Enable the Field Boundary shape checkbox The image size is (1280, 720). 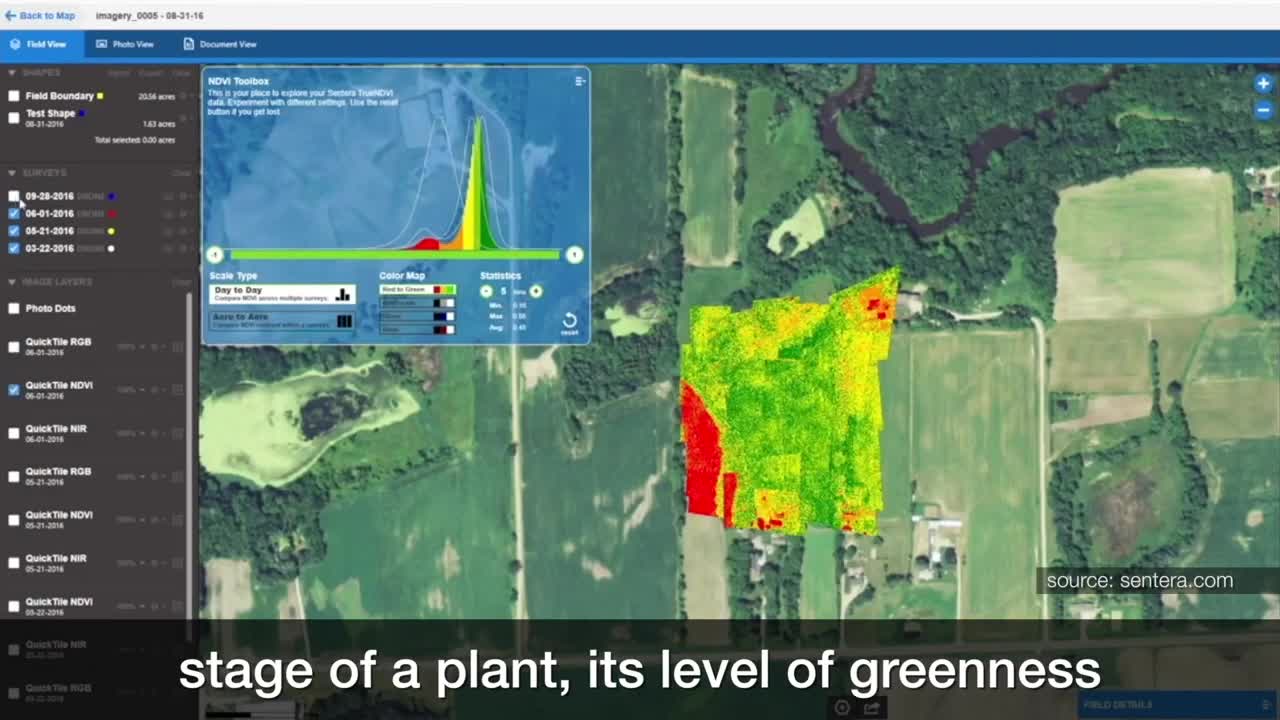[x=14, y=96]
